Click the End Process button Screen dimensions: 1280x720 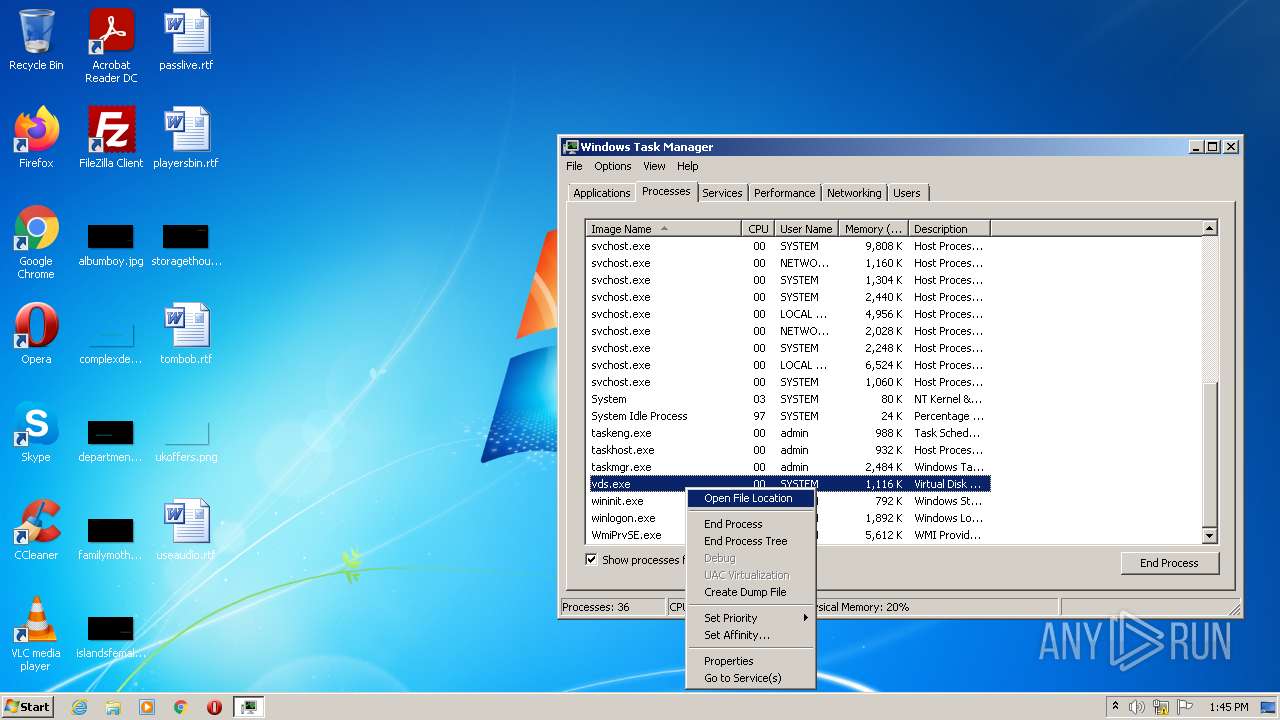(x=1169, y=563)
